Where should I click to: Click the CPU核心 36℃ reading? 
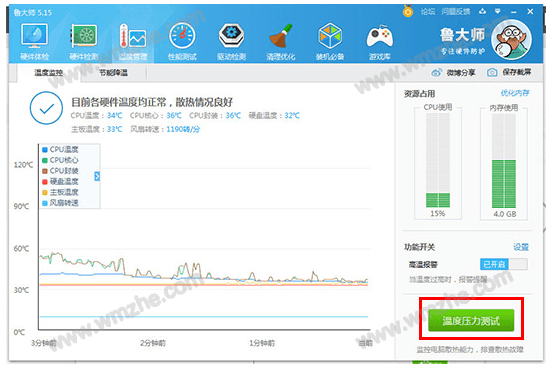coord(155,116)
